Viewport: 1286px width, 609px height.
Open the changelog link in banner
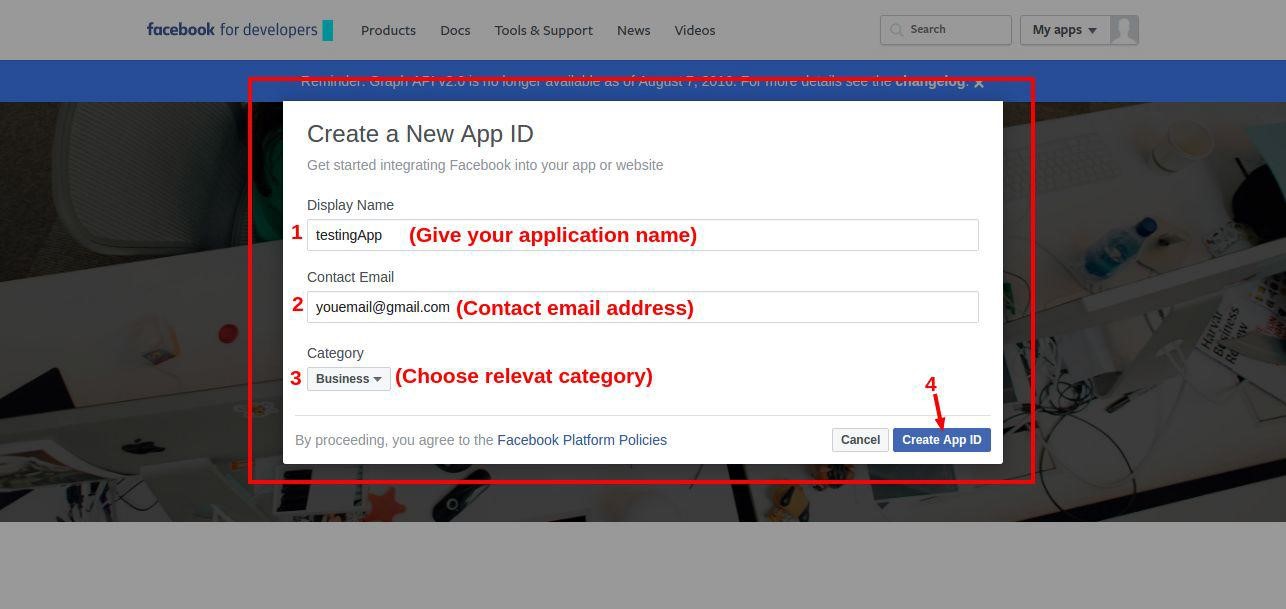pos(930,81)
